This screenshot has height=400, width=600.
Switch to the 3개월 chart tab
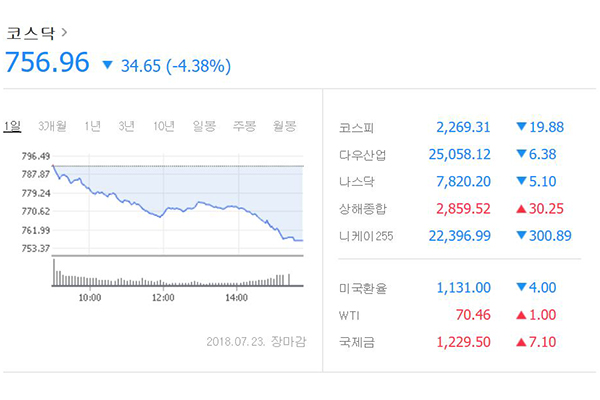coord(52,126)
